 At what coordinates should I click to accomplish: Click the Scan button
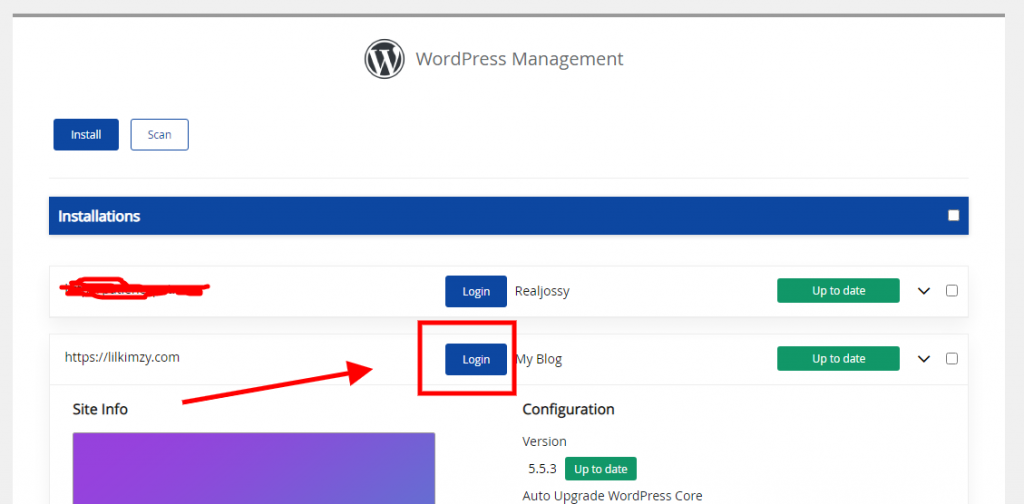click(x=159, y=134)
